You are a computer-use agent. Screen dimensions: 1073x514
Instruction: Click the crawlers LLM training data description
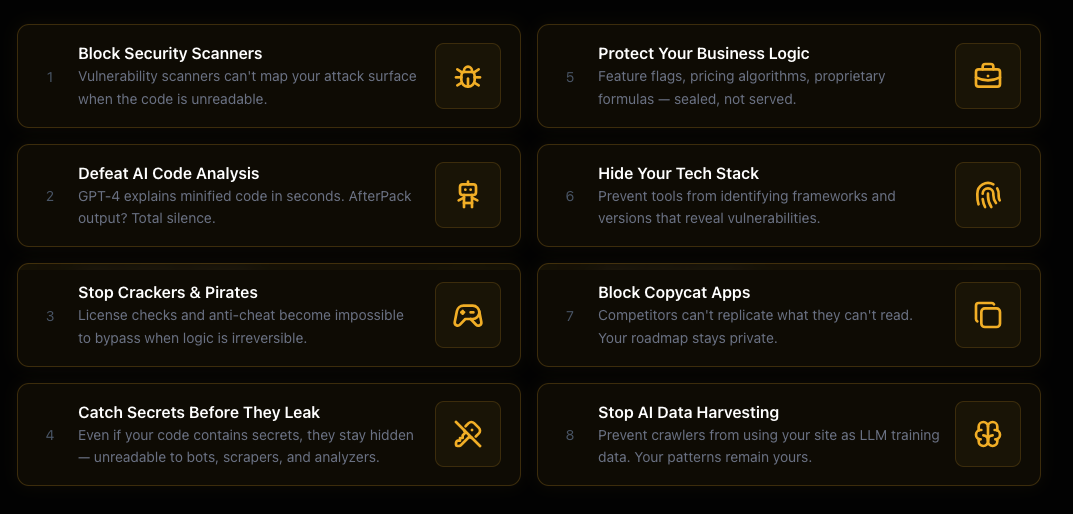tap(768, 446)
